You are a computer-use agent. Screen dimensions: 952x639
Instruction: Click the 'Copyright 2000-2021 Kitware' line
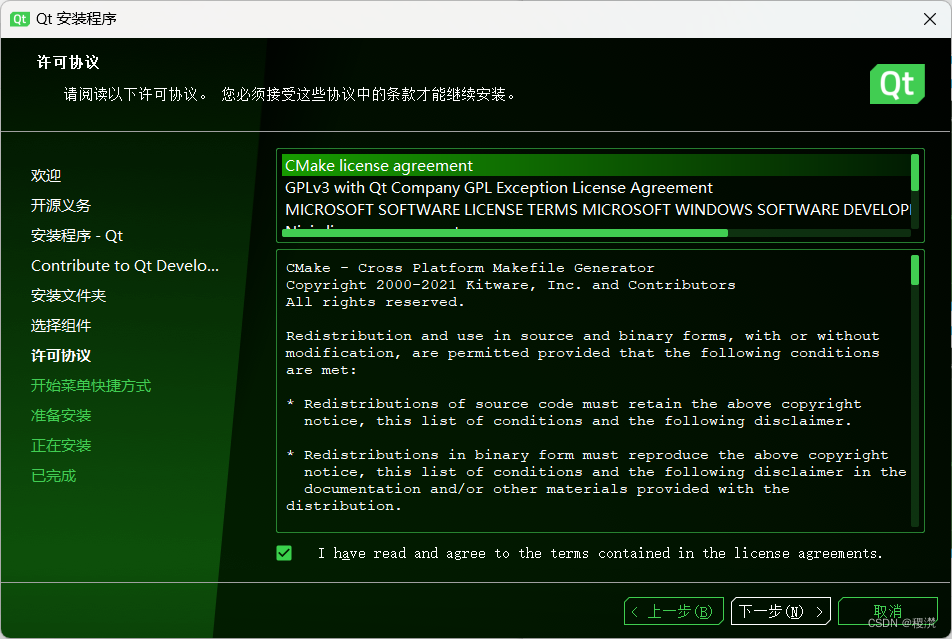[x=511, y=285]
